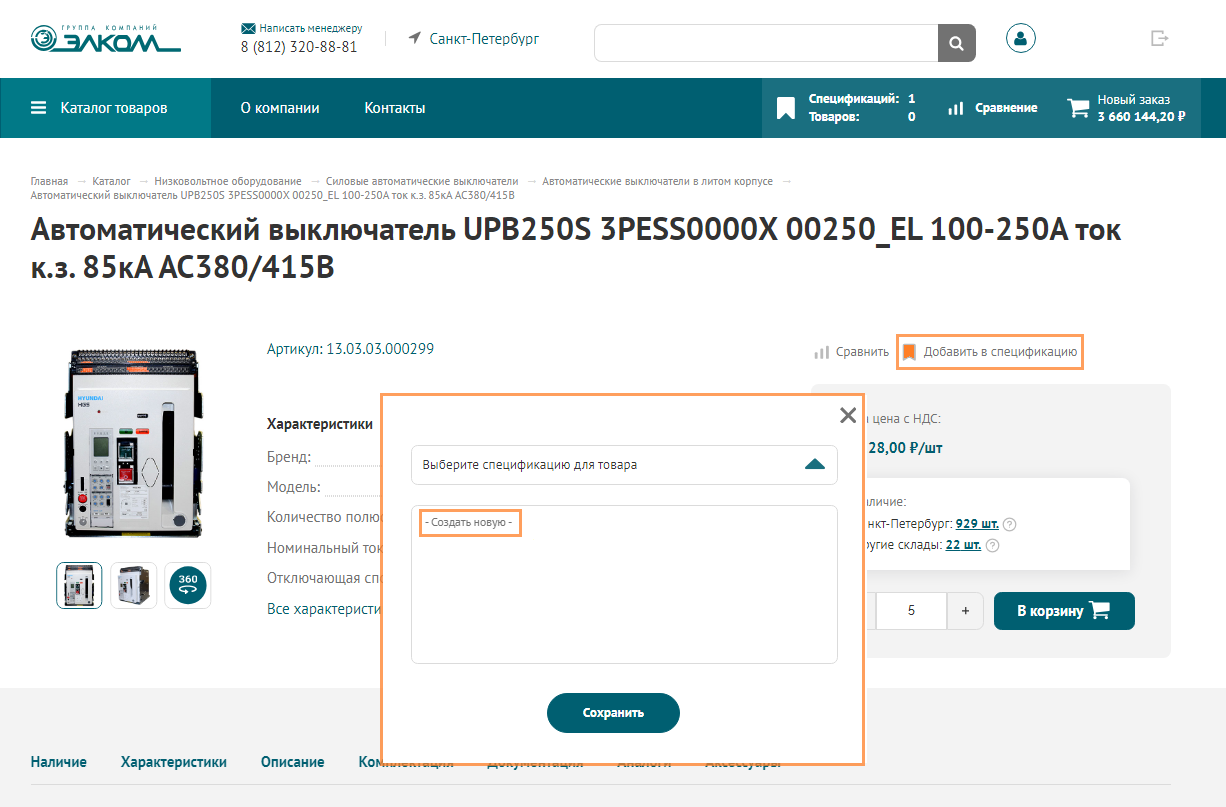Increase quantity with the plus button

coord(965,611)
